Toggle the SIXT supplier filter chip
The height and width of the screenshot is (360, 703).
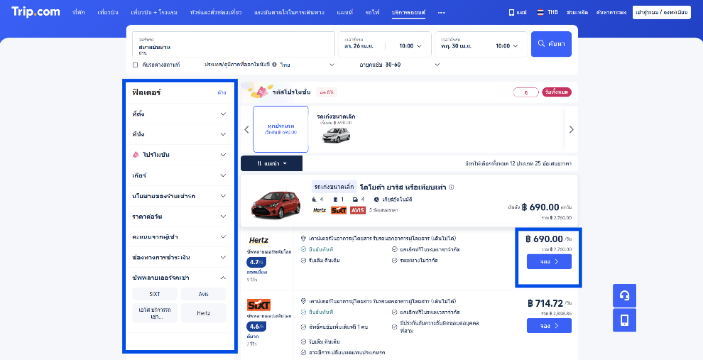point(155,294)
